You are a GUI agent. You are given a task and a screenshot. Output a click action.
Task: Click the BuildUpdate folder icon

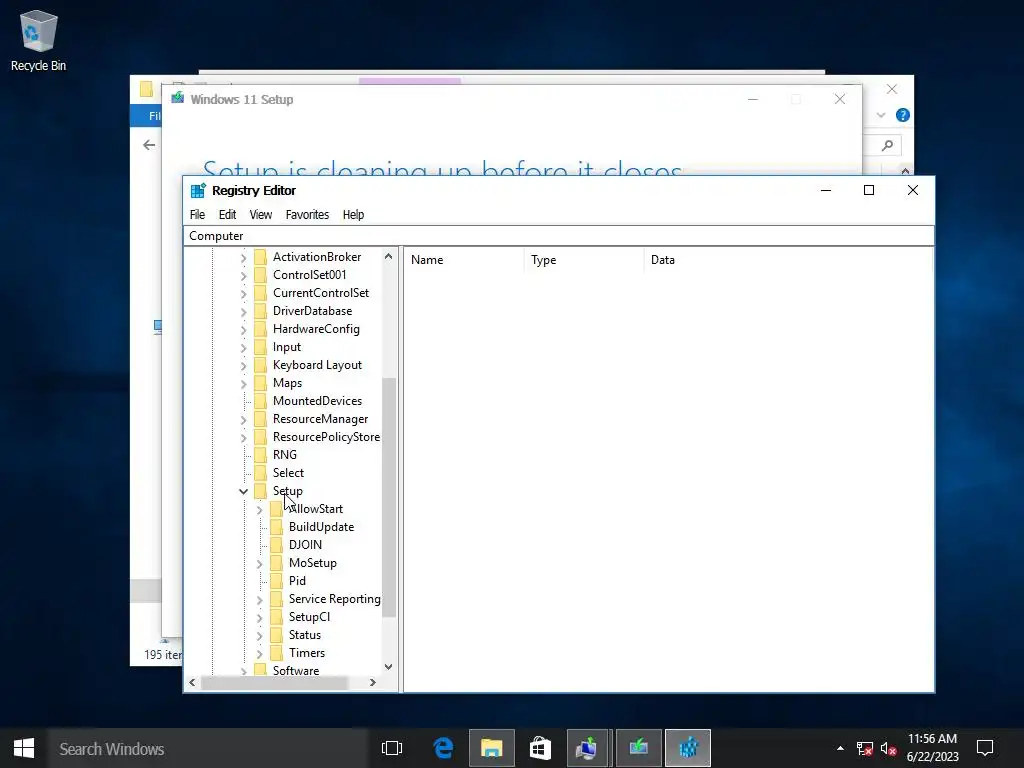click(x=276, y=527)
